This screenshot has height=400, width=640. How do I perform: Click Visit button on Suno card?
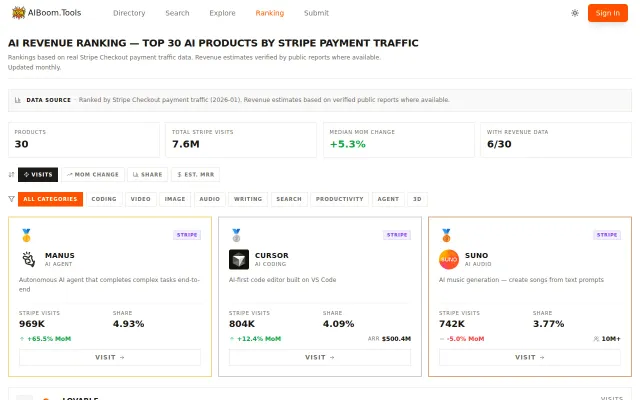530,358
